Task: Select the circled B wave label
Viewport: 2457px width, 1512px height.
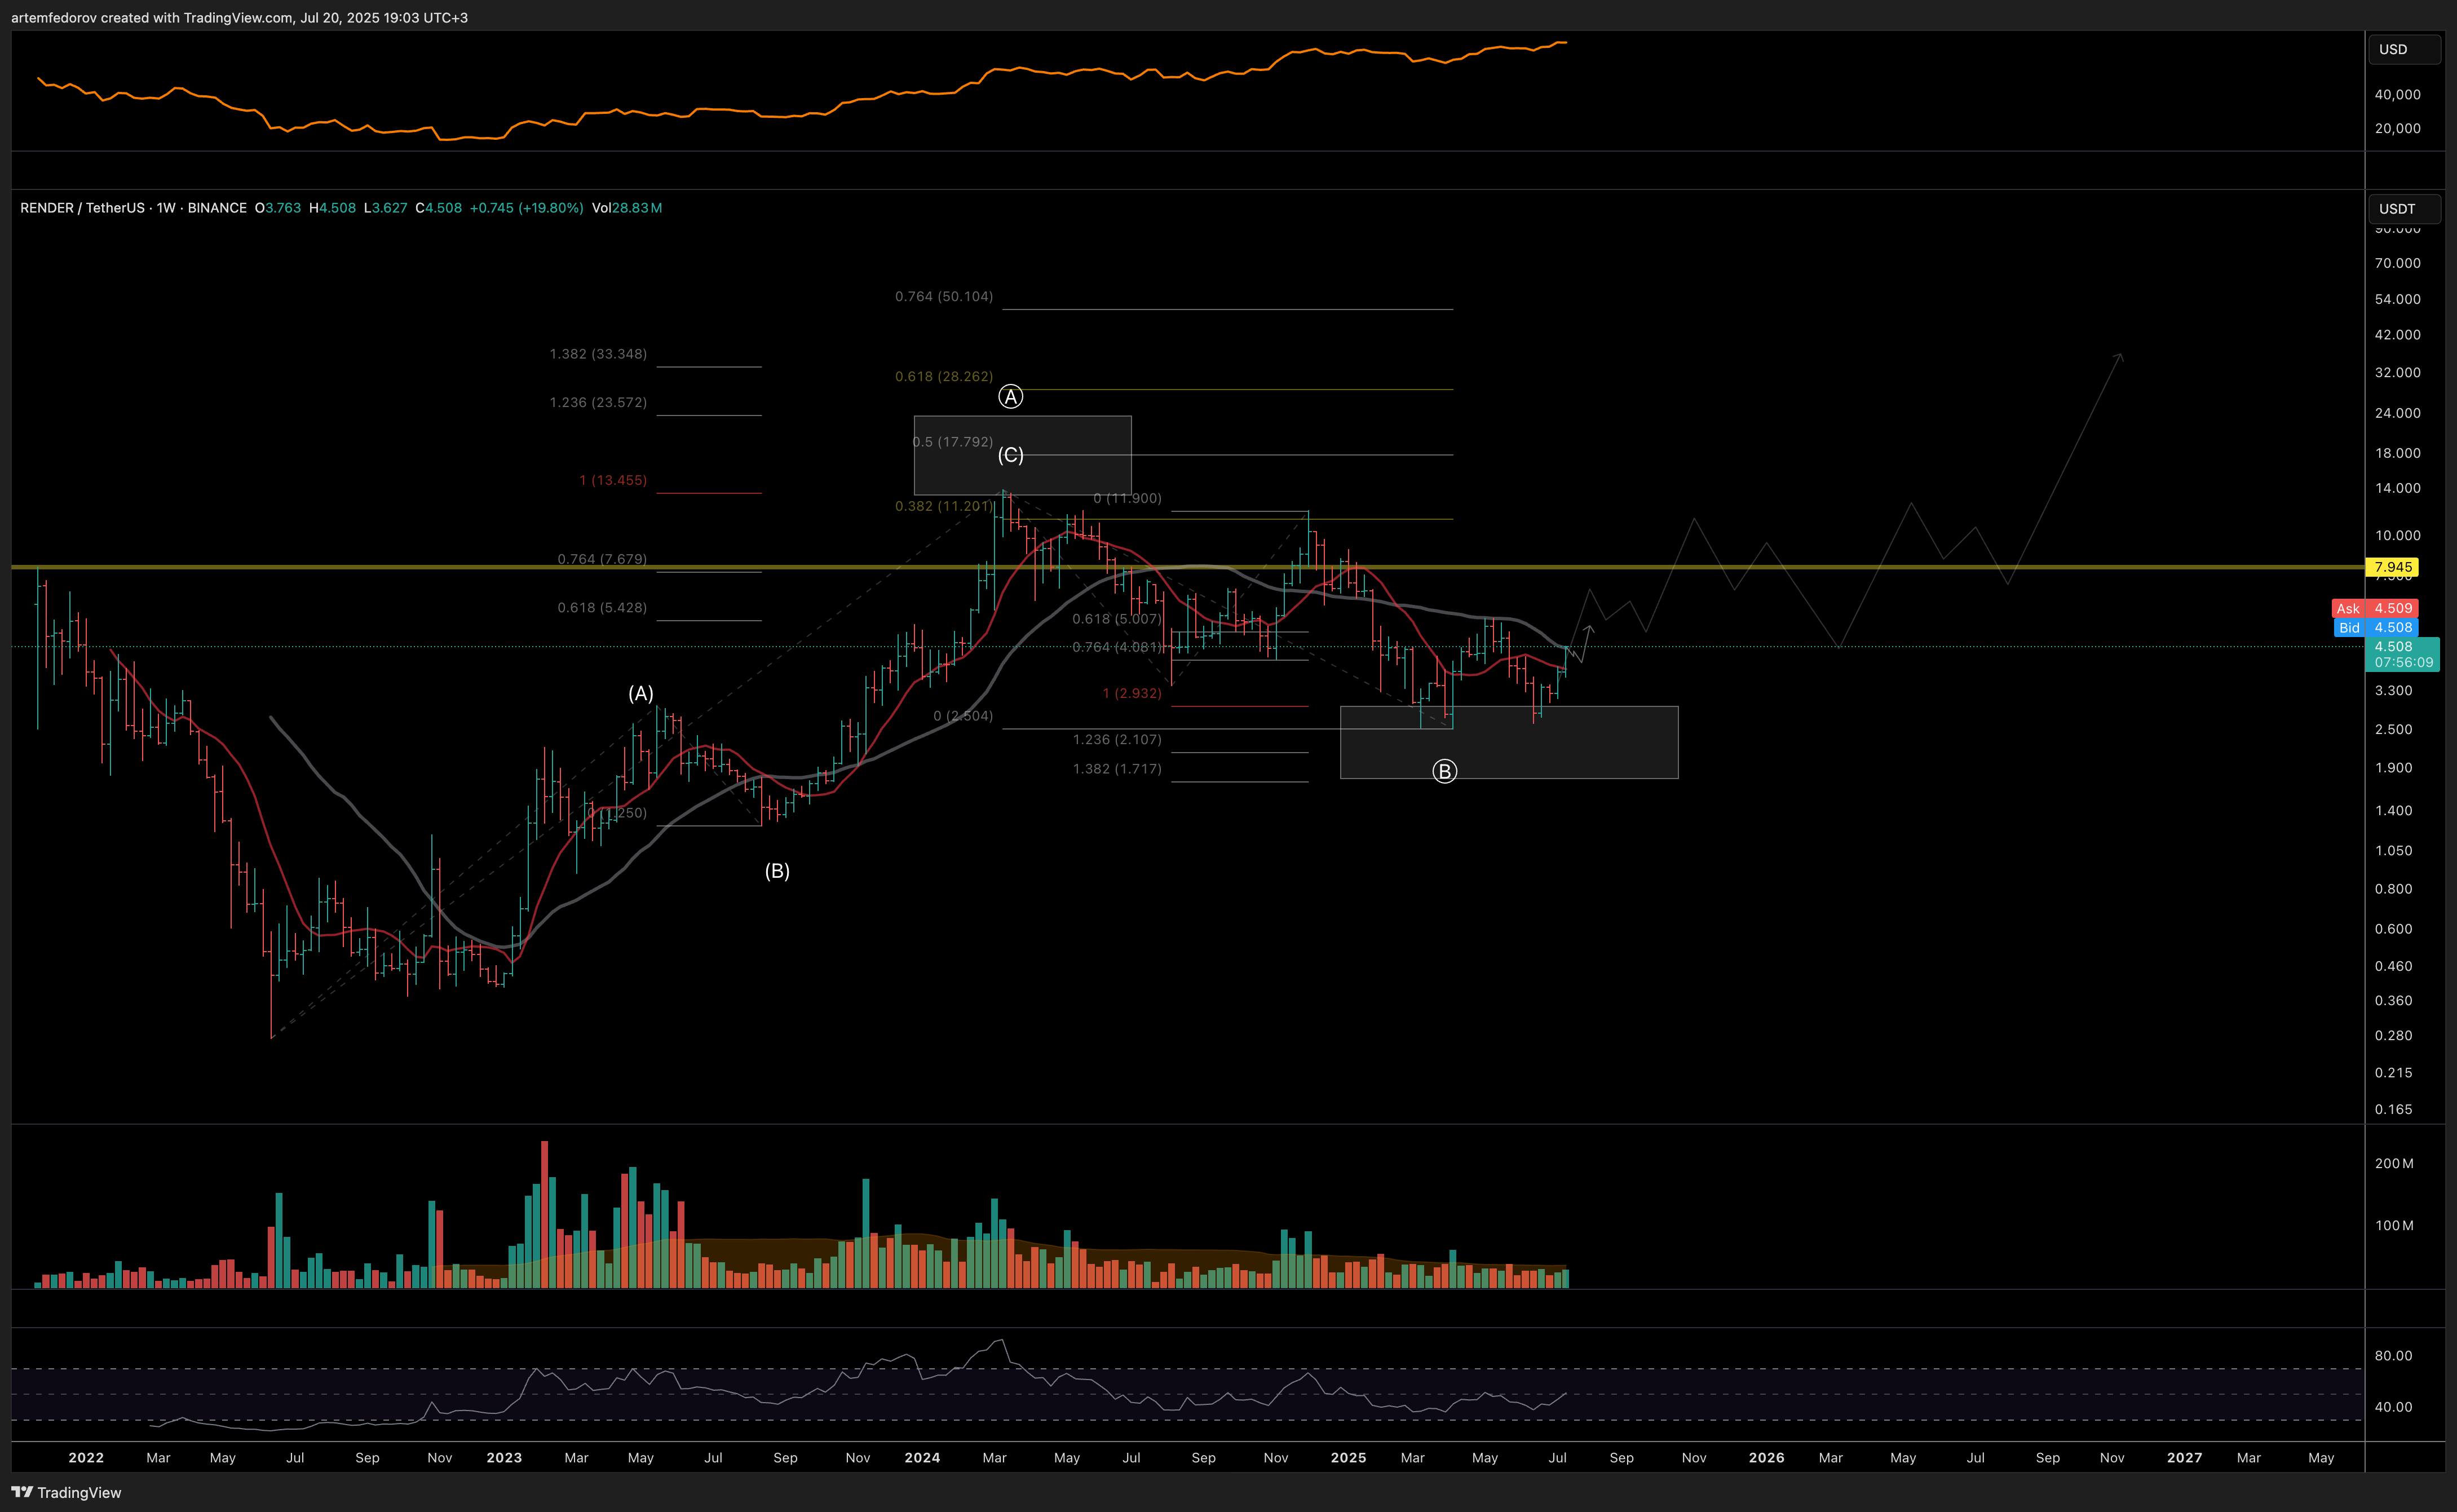Action: click(x=1444, y=771)
